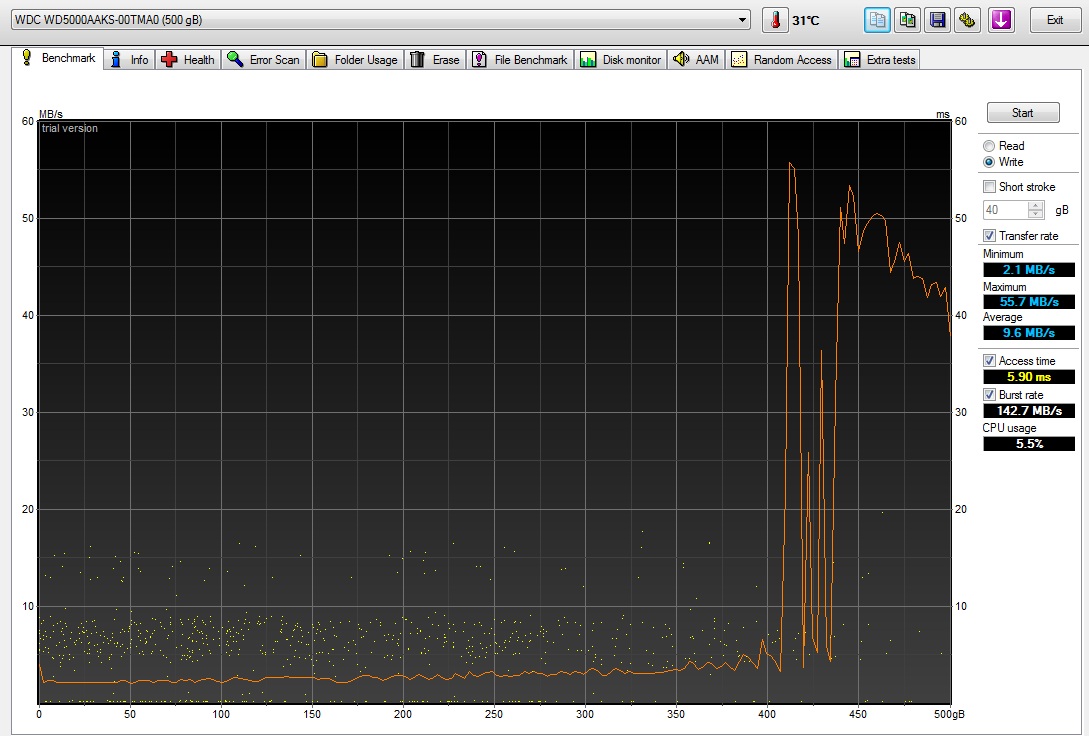1089x739 pixels.
Task: Select the Read radio button
Action: [x=989, y=146]
